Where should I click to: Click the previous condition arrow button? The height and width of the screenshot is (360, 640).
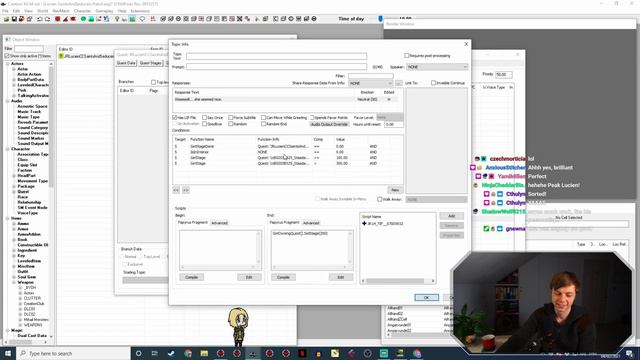click(176, 190)
